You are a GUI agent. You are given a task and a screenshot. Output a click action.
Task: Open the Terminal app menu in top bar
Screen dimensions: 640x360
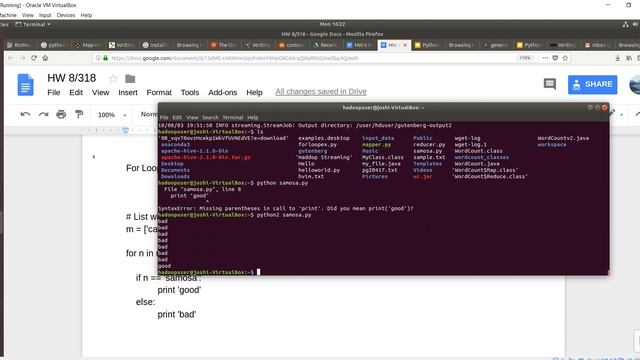(33, 24)
